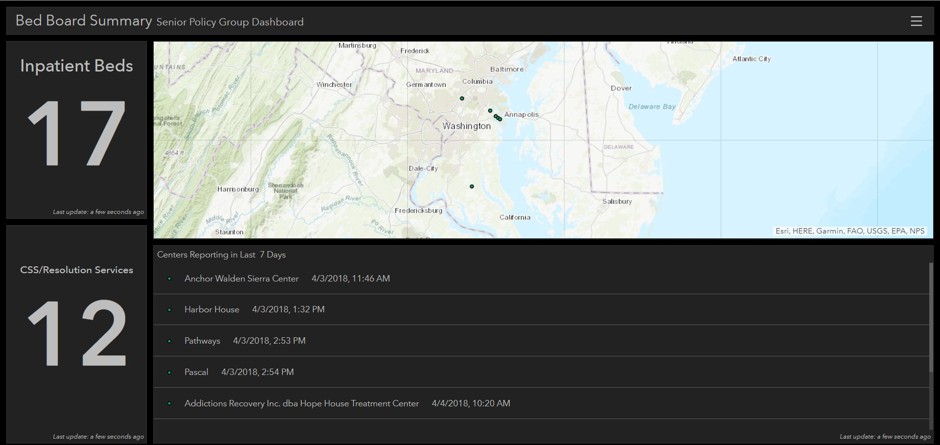Viewport: 940px width, 445px height.
Task: Click the Fredericksburg label on the map
Action: tap(418, 211)
